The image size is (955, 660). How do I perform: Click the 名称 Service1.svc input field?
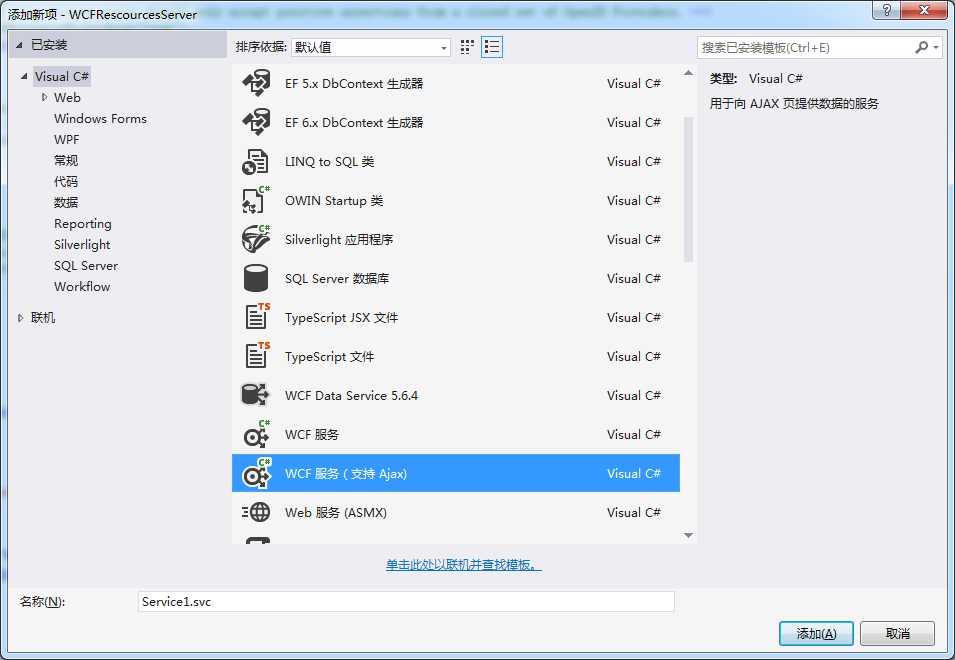[406, 602]
